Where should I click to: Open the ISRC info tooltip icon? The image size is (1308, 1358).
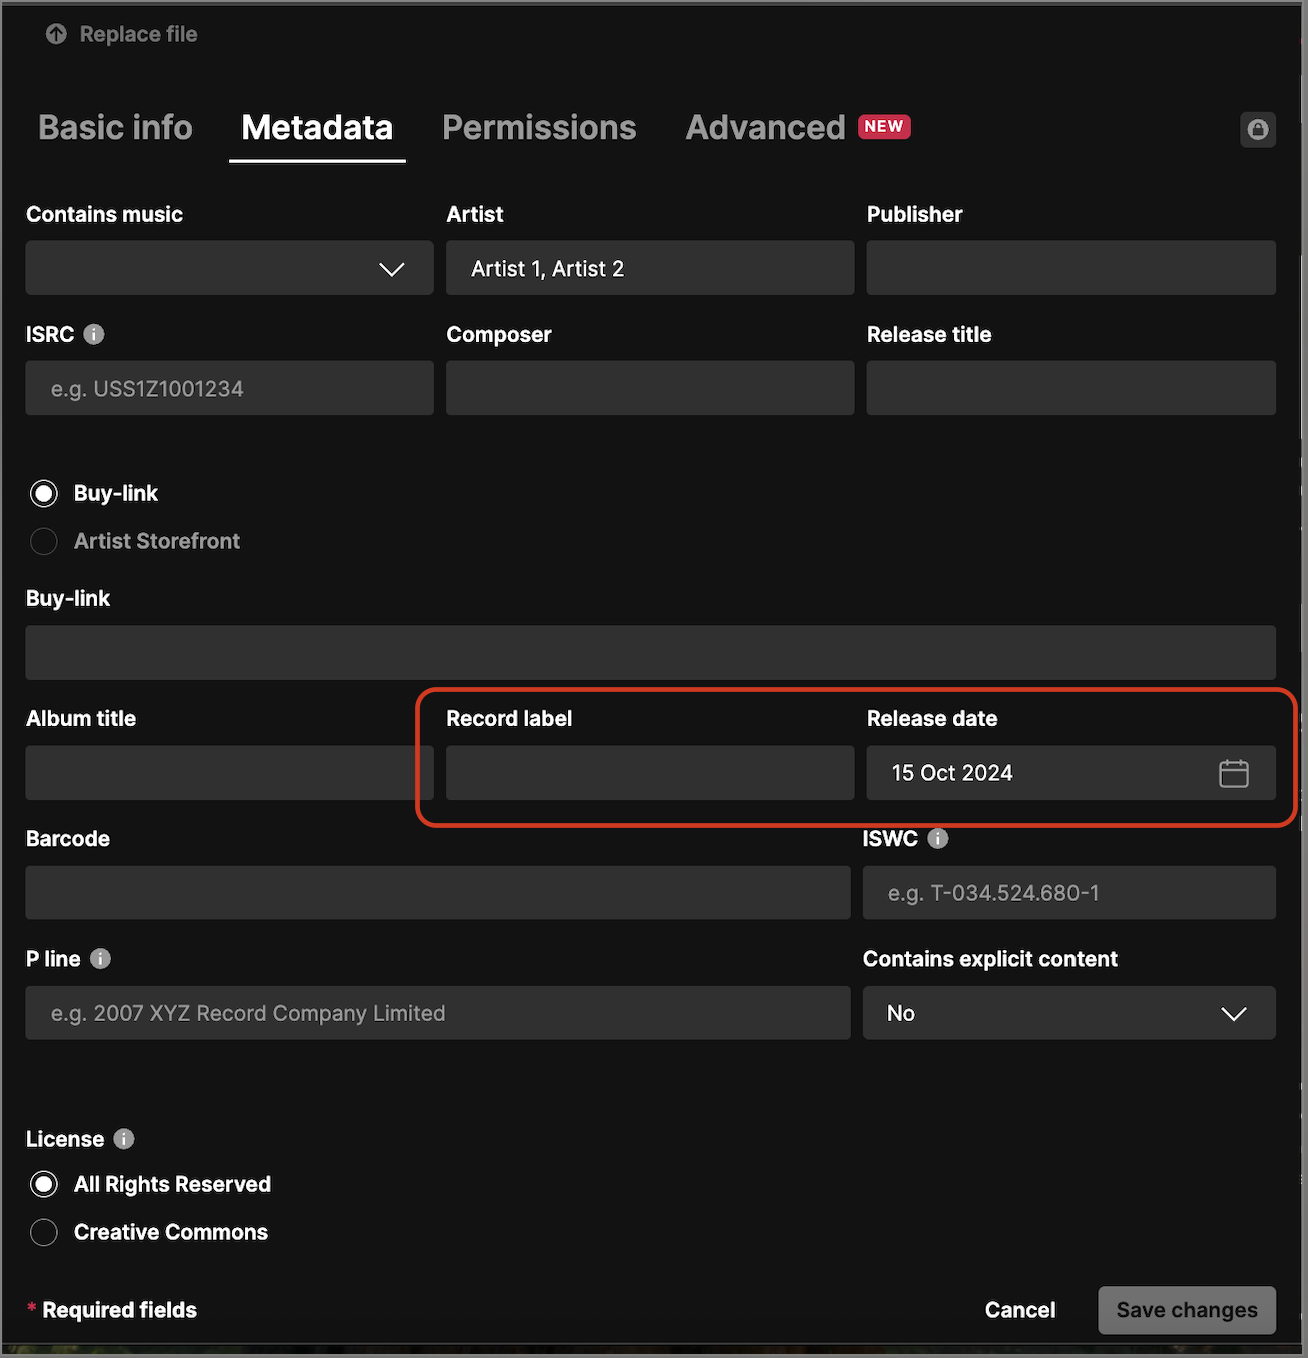[x=94, y=334]
